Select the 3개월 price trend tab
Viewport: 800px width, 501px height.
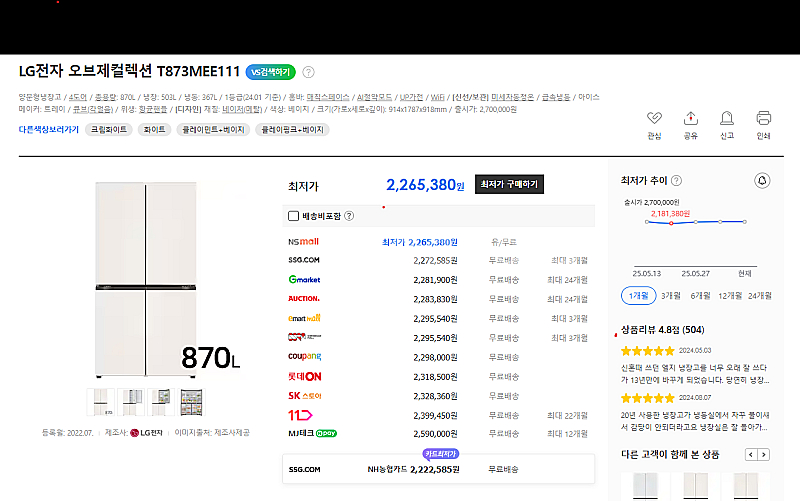[670, 296]
